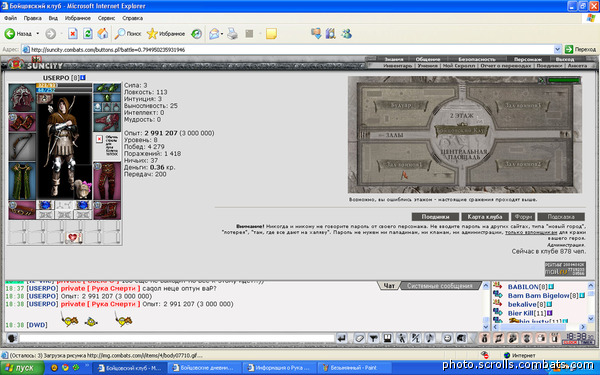The image size is (600, 375).
Task: Click the chat log vertical scrollbar
Action: [486, 306]
